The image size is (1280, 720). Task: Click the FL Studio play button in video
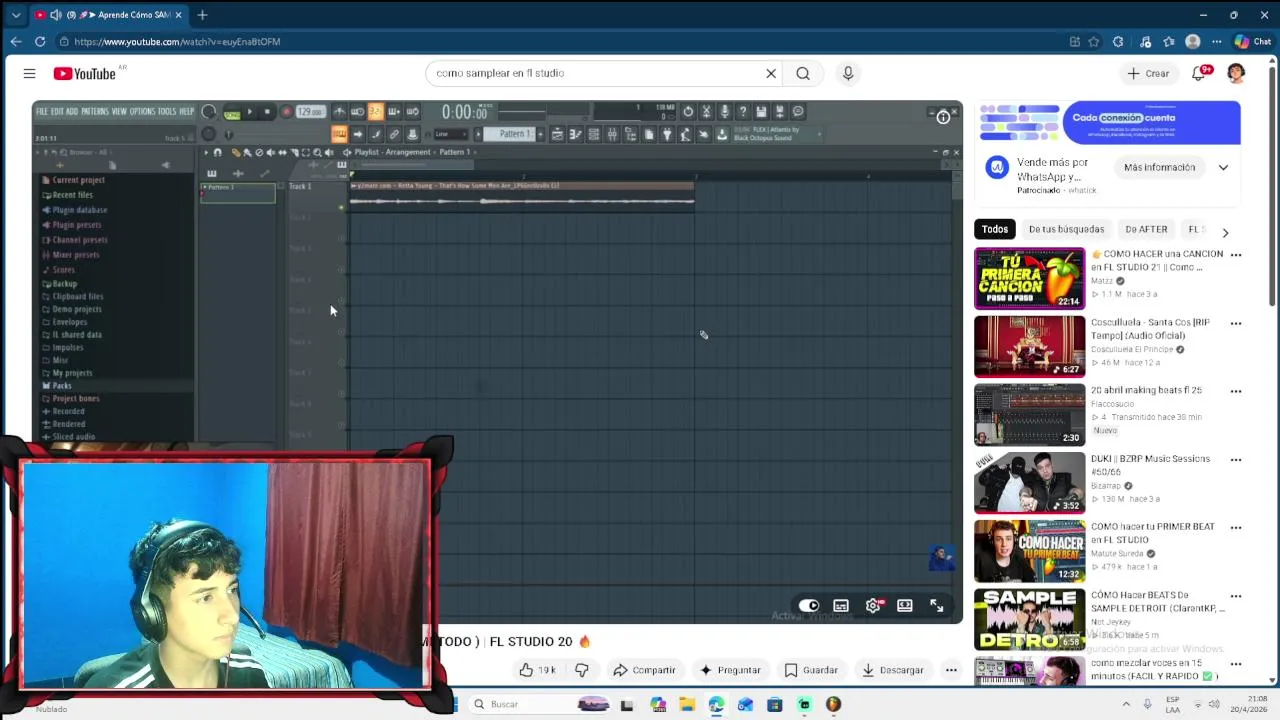tap(250, 112)
